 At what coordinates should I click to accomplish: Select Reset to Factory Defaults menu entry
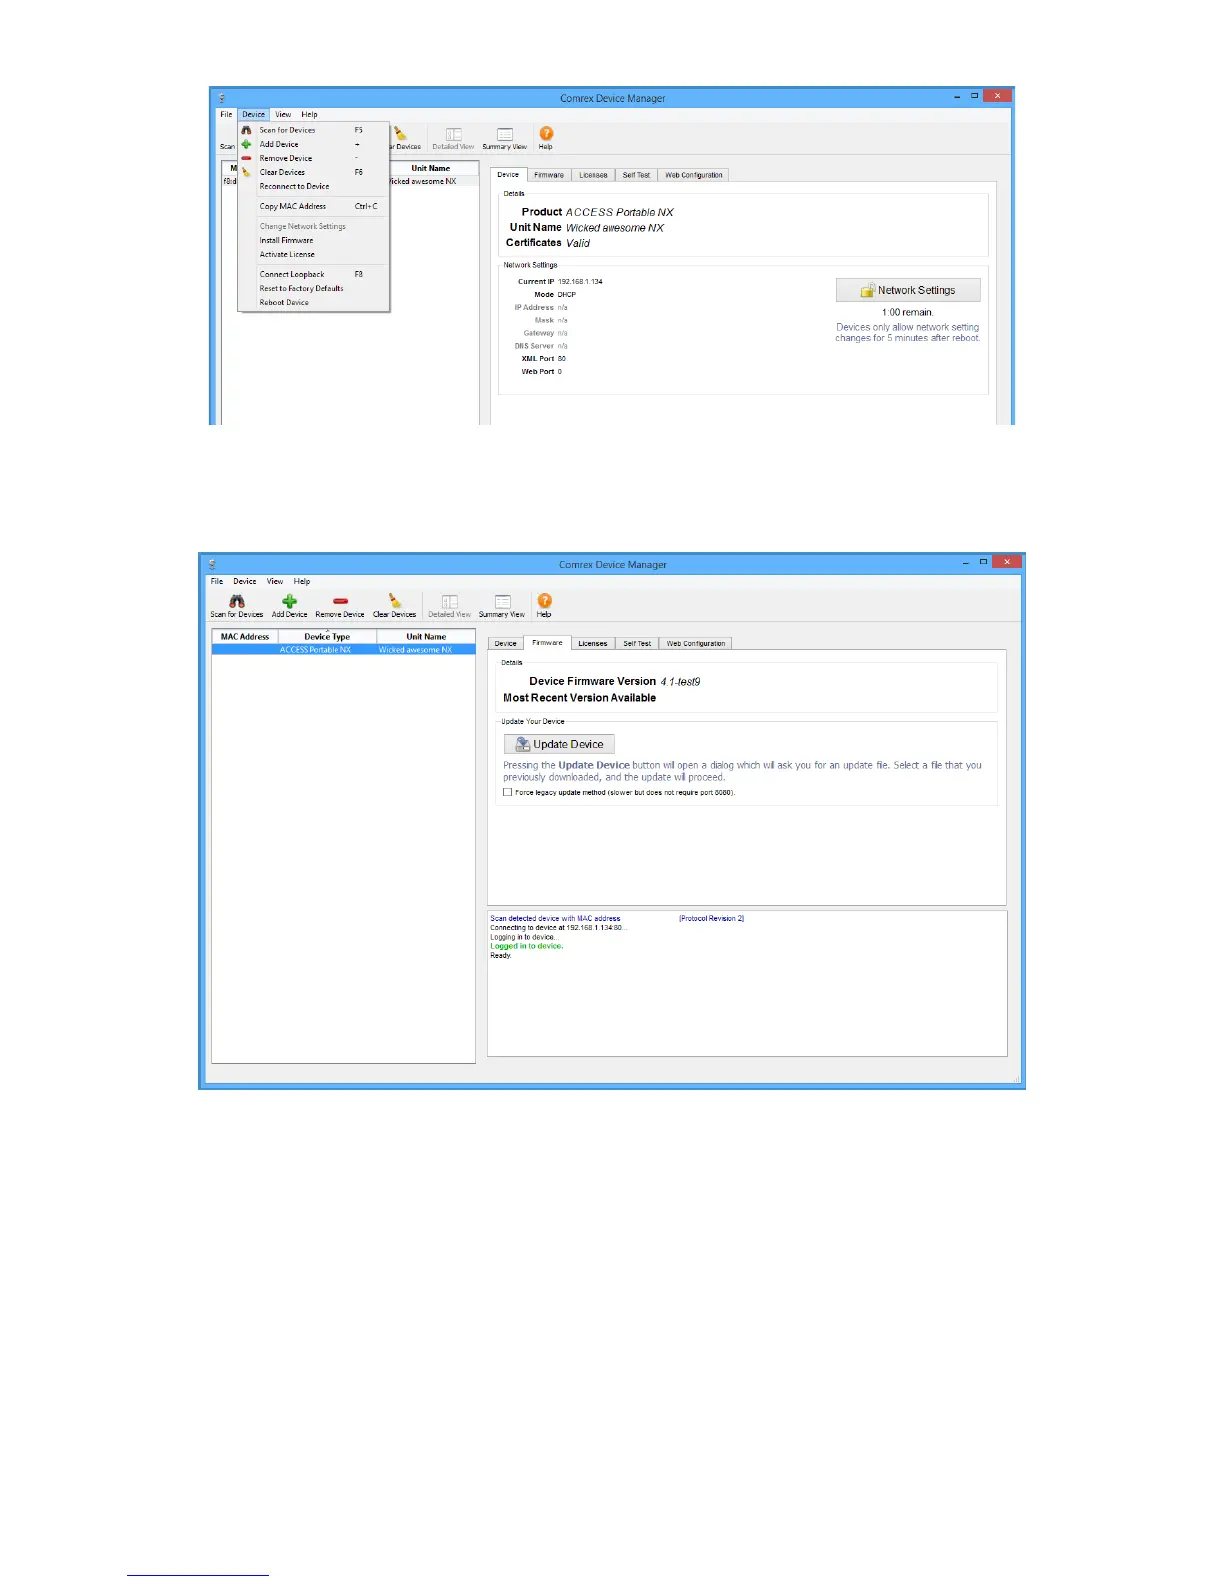(313, 288)
